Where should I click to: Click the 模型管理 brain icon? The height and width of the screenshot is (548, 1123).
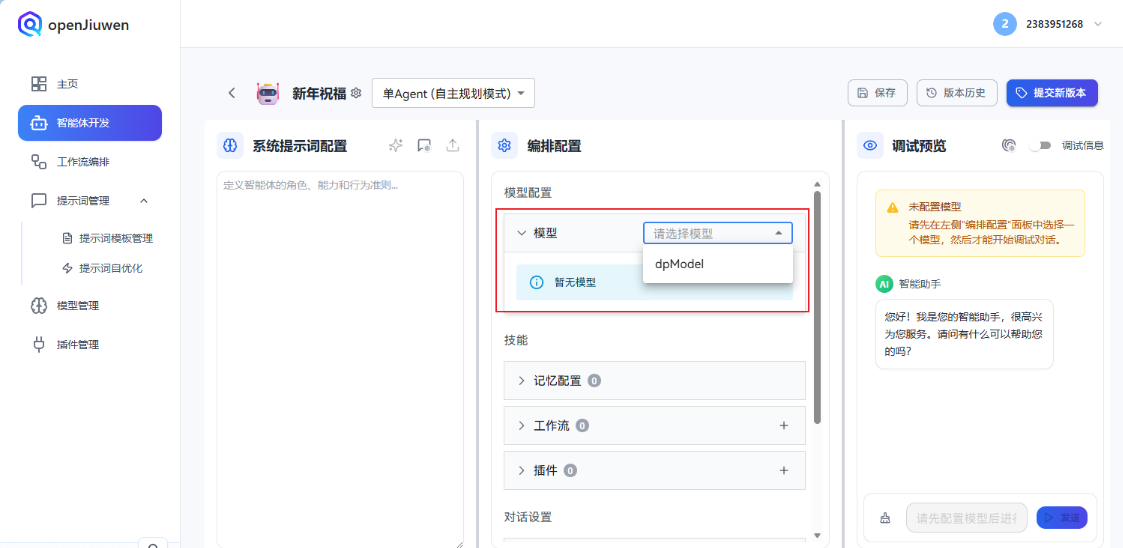[x=39, y=306]
